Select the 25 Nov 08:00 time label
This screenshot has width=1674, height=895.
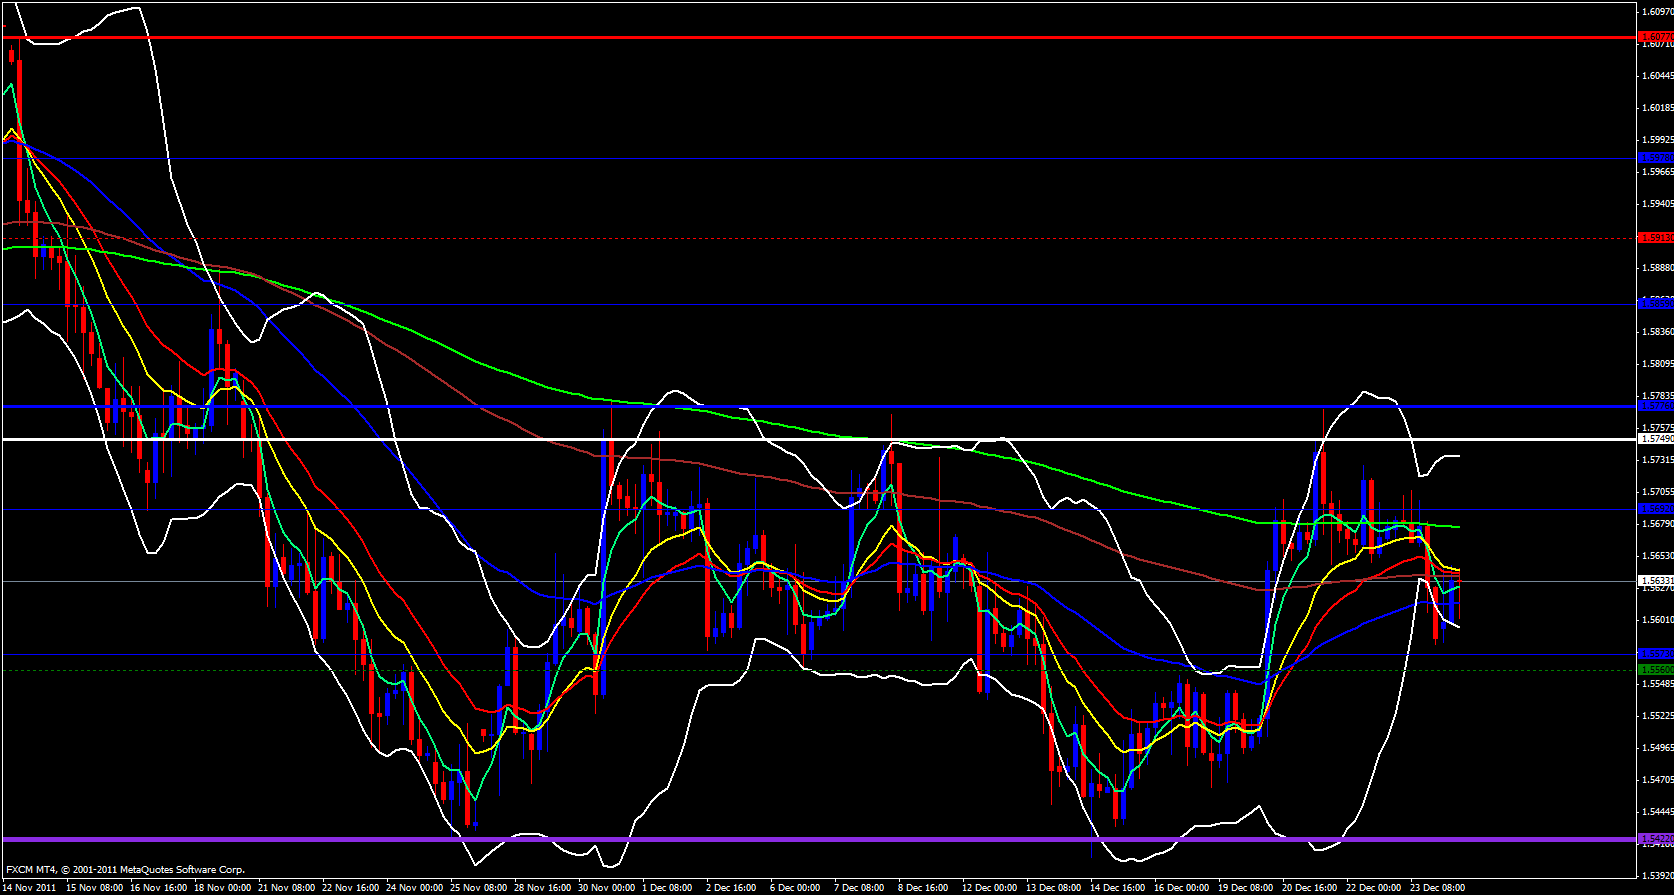pyautogui.click(x=479, y=888)
